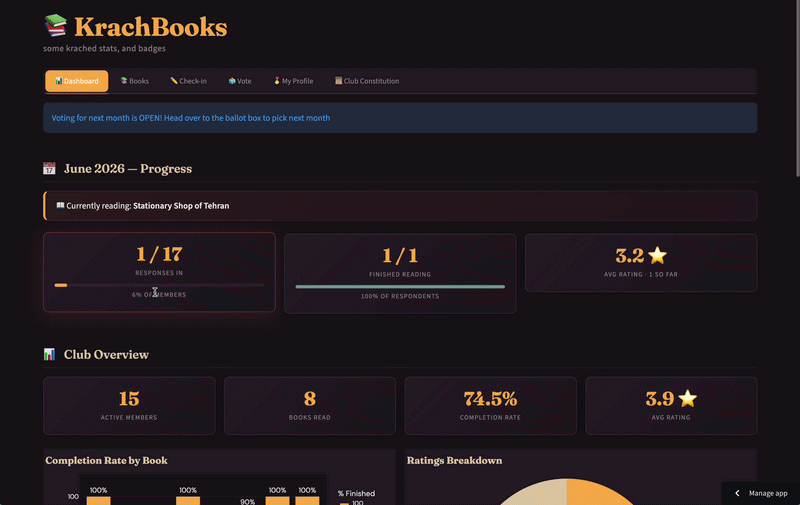Click the 90% label in the completion chart
This screenshot has height=505, width=800.
(x=247, y=501)
